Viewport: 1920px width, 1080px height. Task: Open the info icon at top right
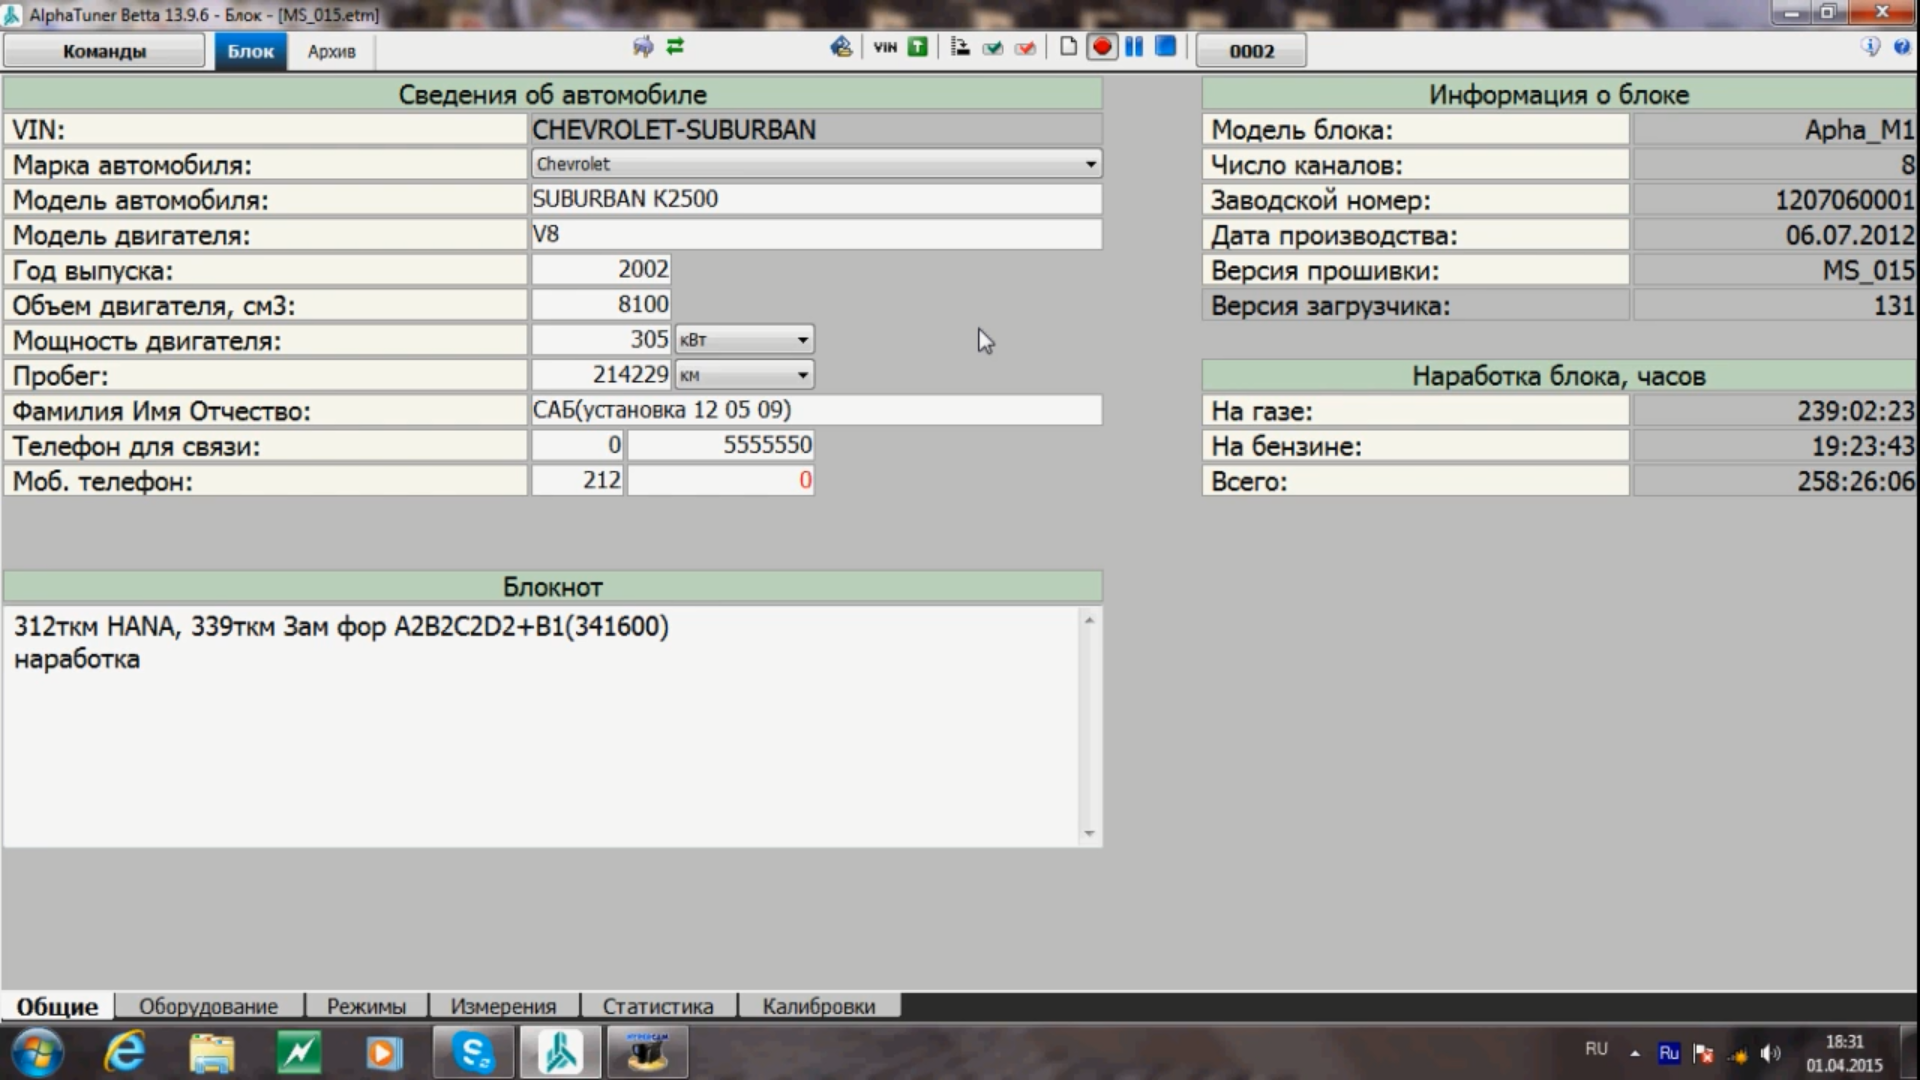1870,47
